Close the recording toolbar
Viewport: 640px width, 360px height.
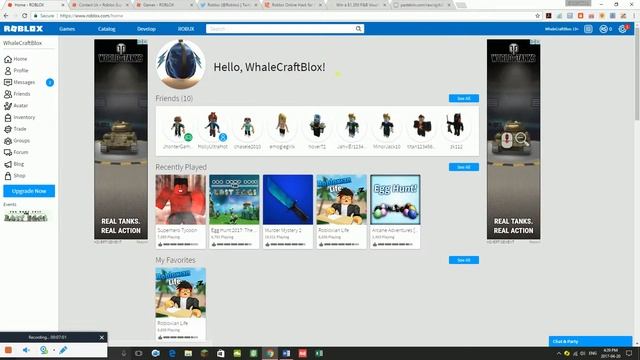102,337
